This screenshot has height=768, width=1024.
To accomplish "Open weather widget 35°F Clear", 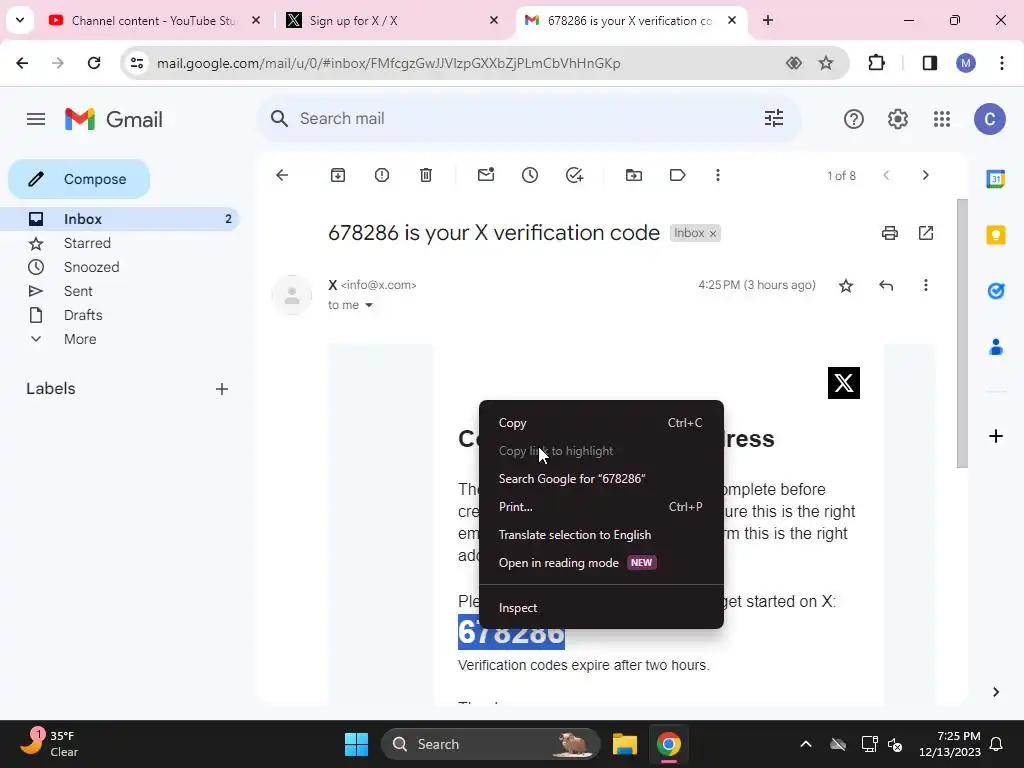I will pos(50,744).
